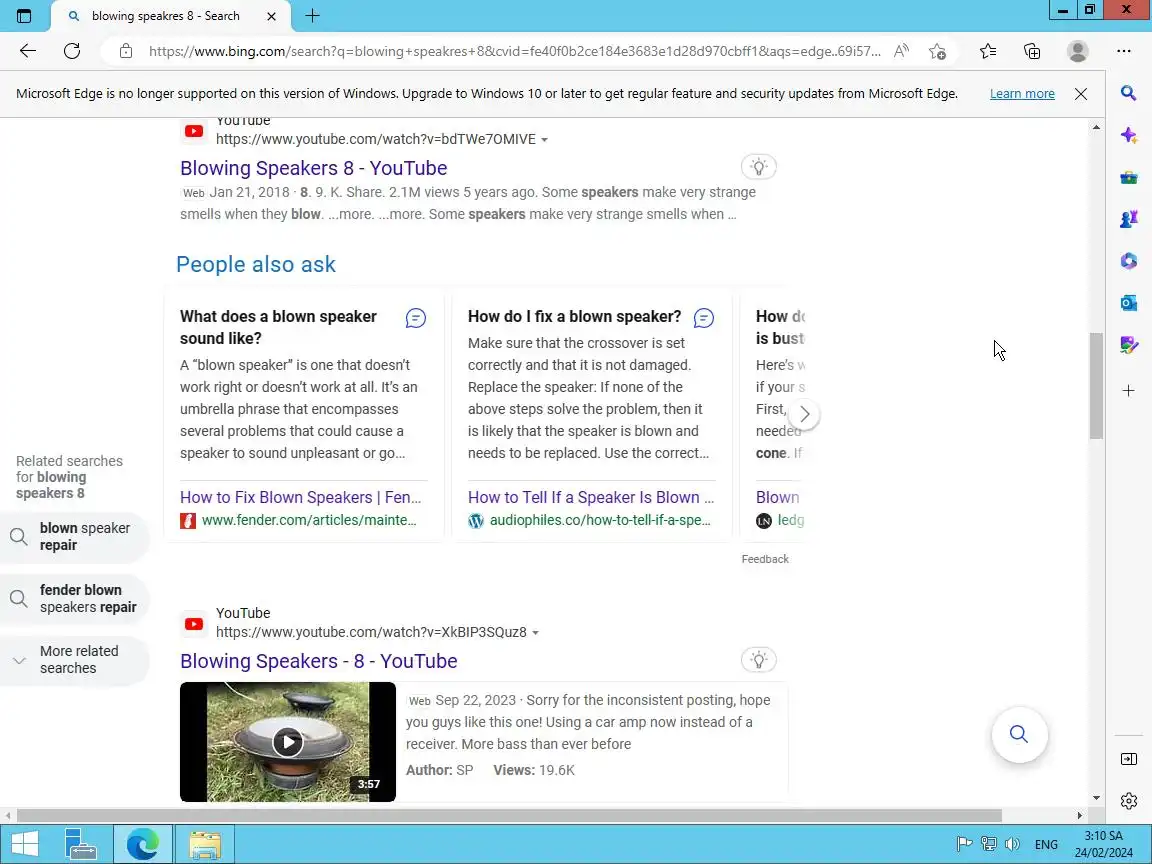This screenshot has height=864, width=1152.
Task: Open sidebar Tools briefcase icon
Action: 1129,178
